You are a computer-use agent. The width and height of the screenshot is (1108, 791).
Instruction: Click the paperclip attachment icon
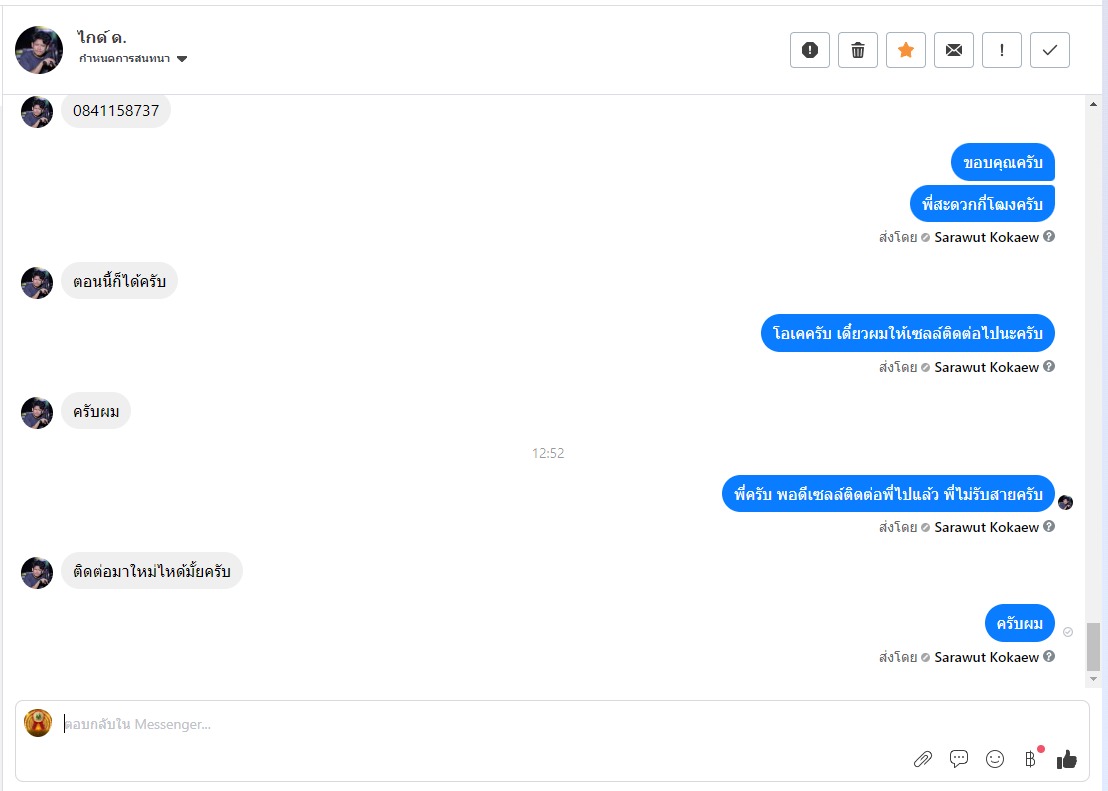tap(923, 759)
